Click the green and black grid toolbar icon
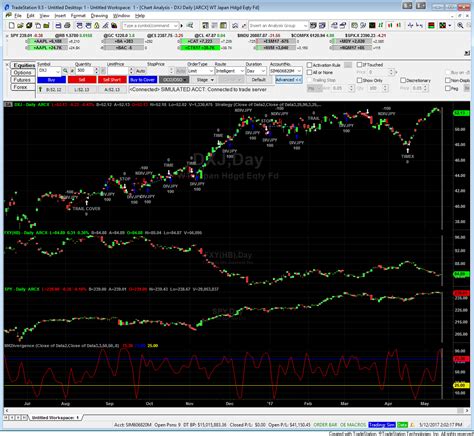The width and height of the screenshot is (474, 436). coord(442,25)
